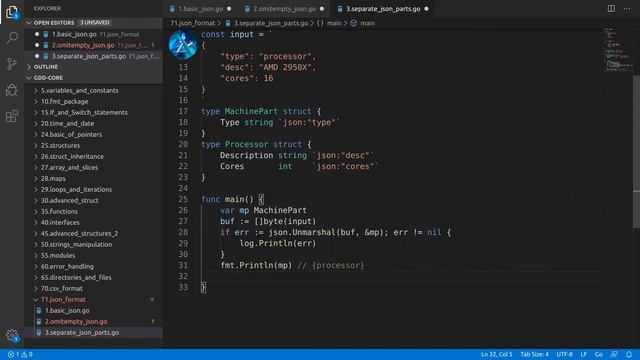
Task: Click the first main breadcrumb with braces icon
Action: point(329,23)
